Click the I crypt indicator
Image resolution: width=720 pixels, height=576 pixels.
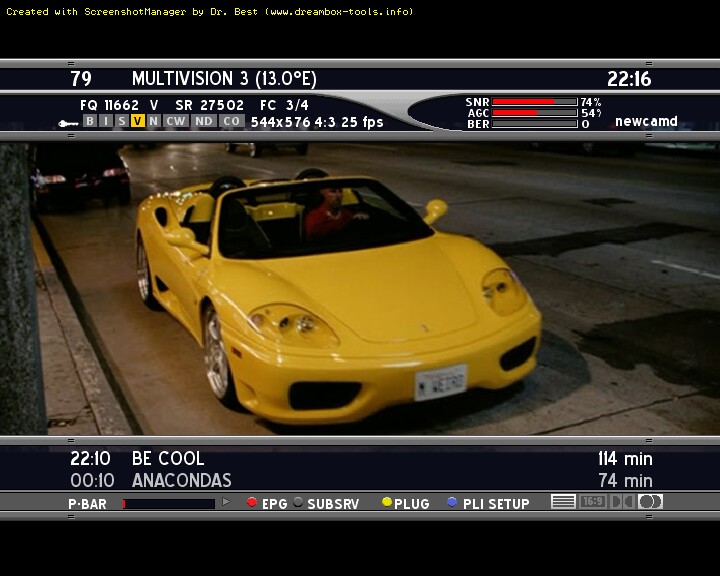tap(106, 121)
